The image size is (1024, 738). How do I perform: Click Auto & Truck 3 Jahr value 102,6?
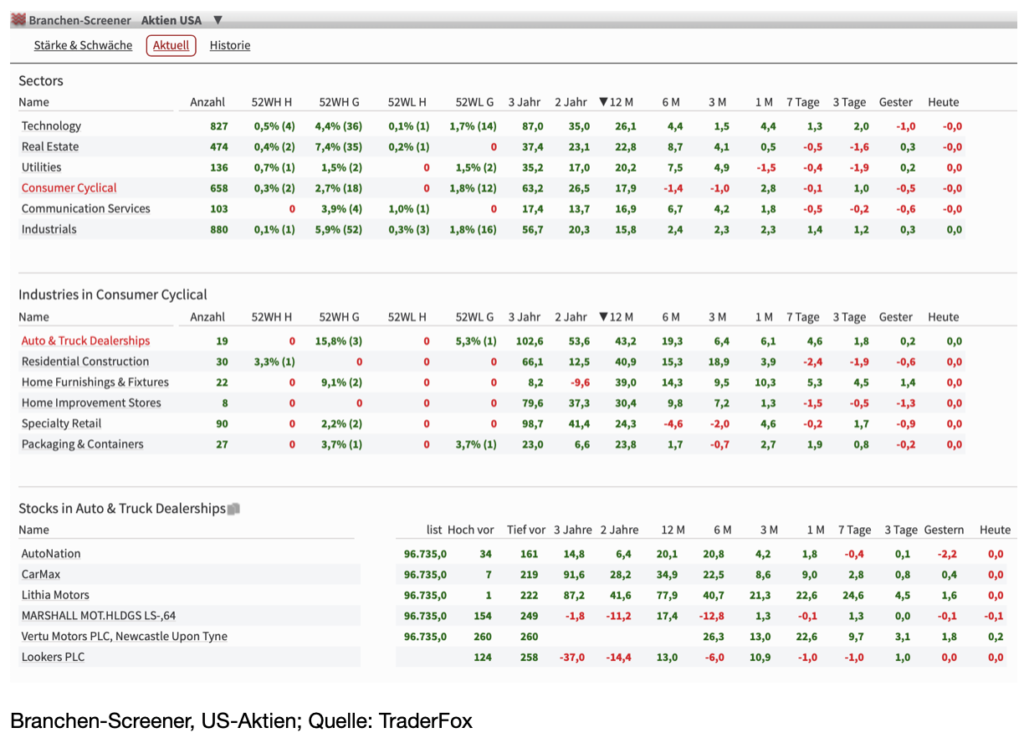(529, 341)
